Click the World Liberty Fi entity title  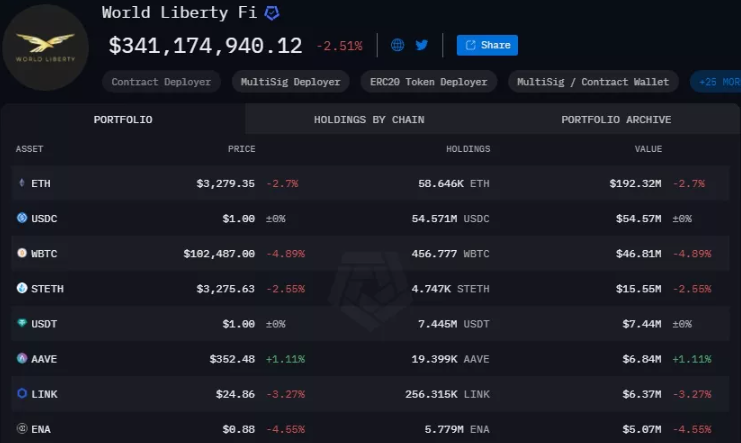[179, 12]
